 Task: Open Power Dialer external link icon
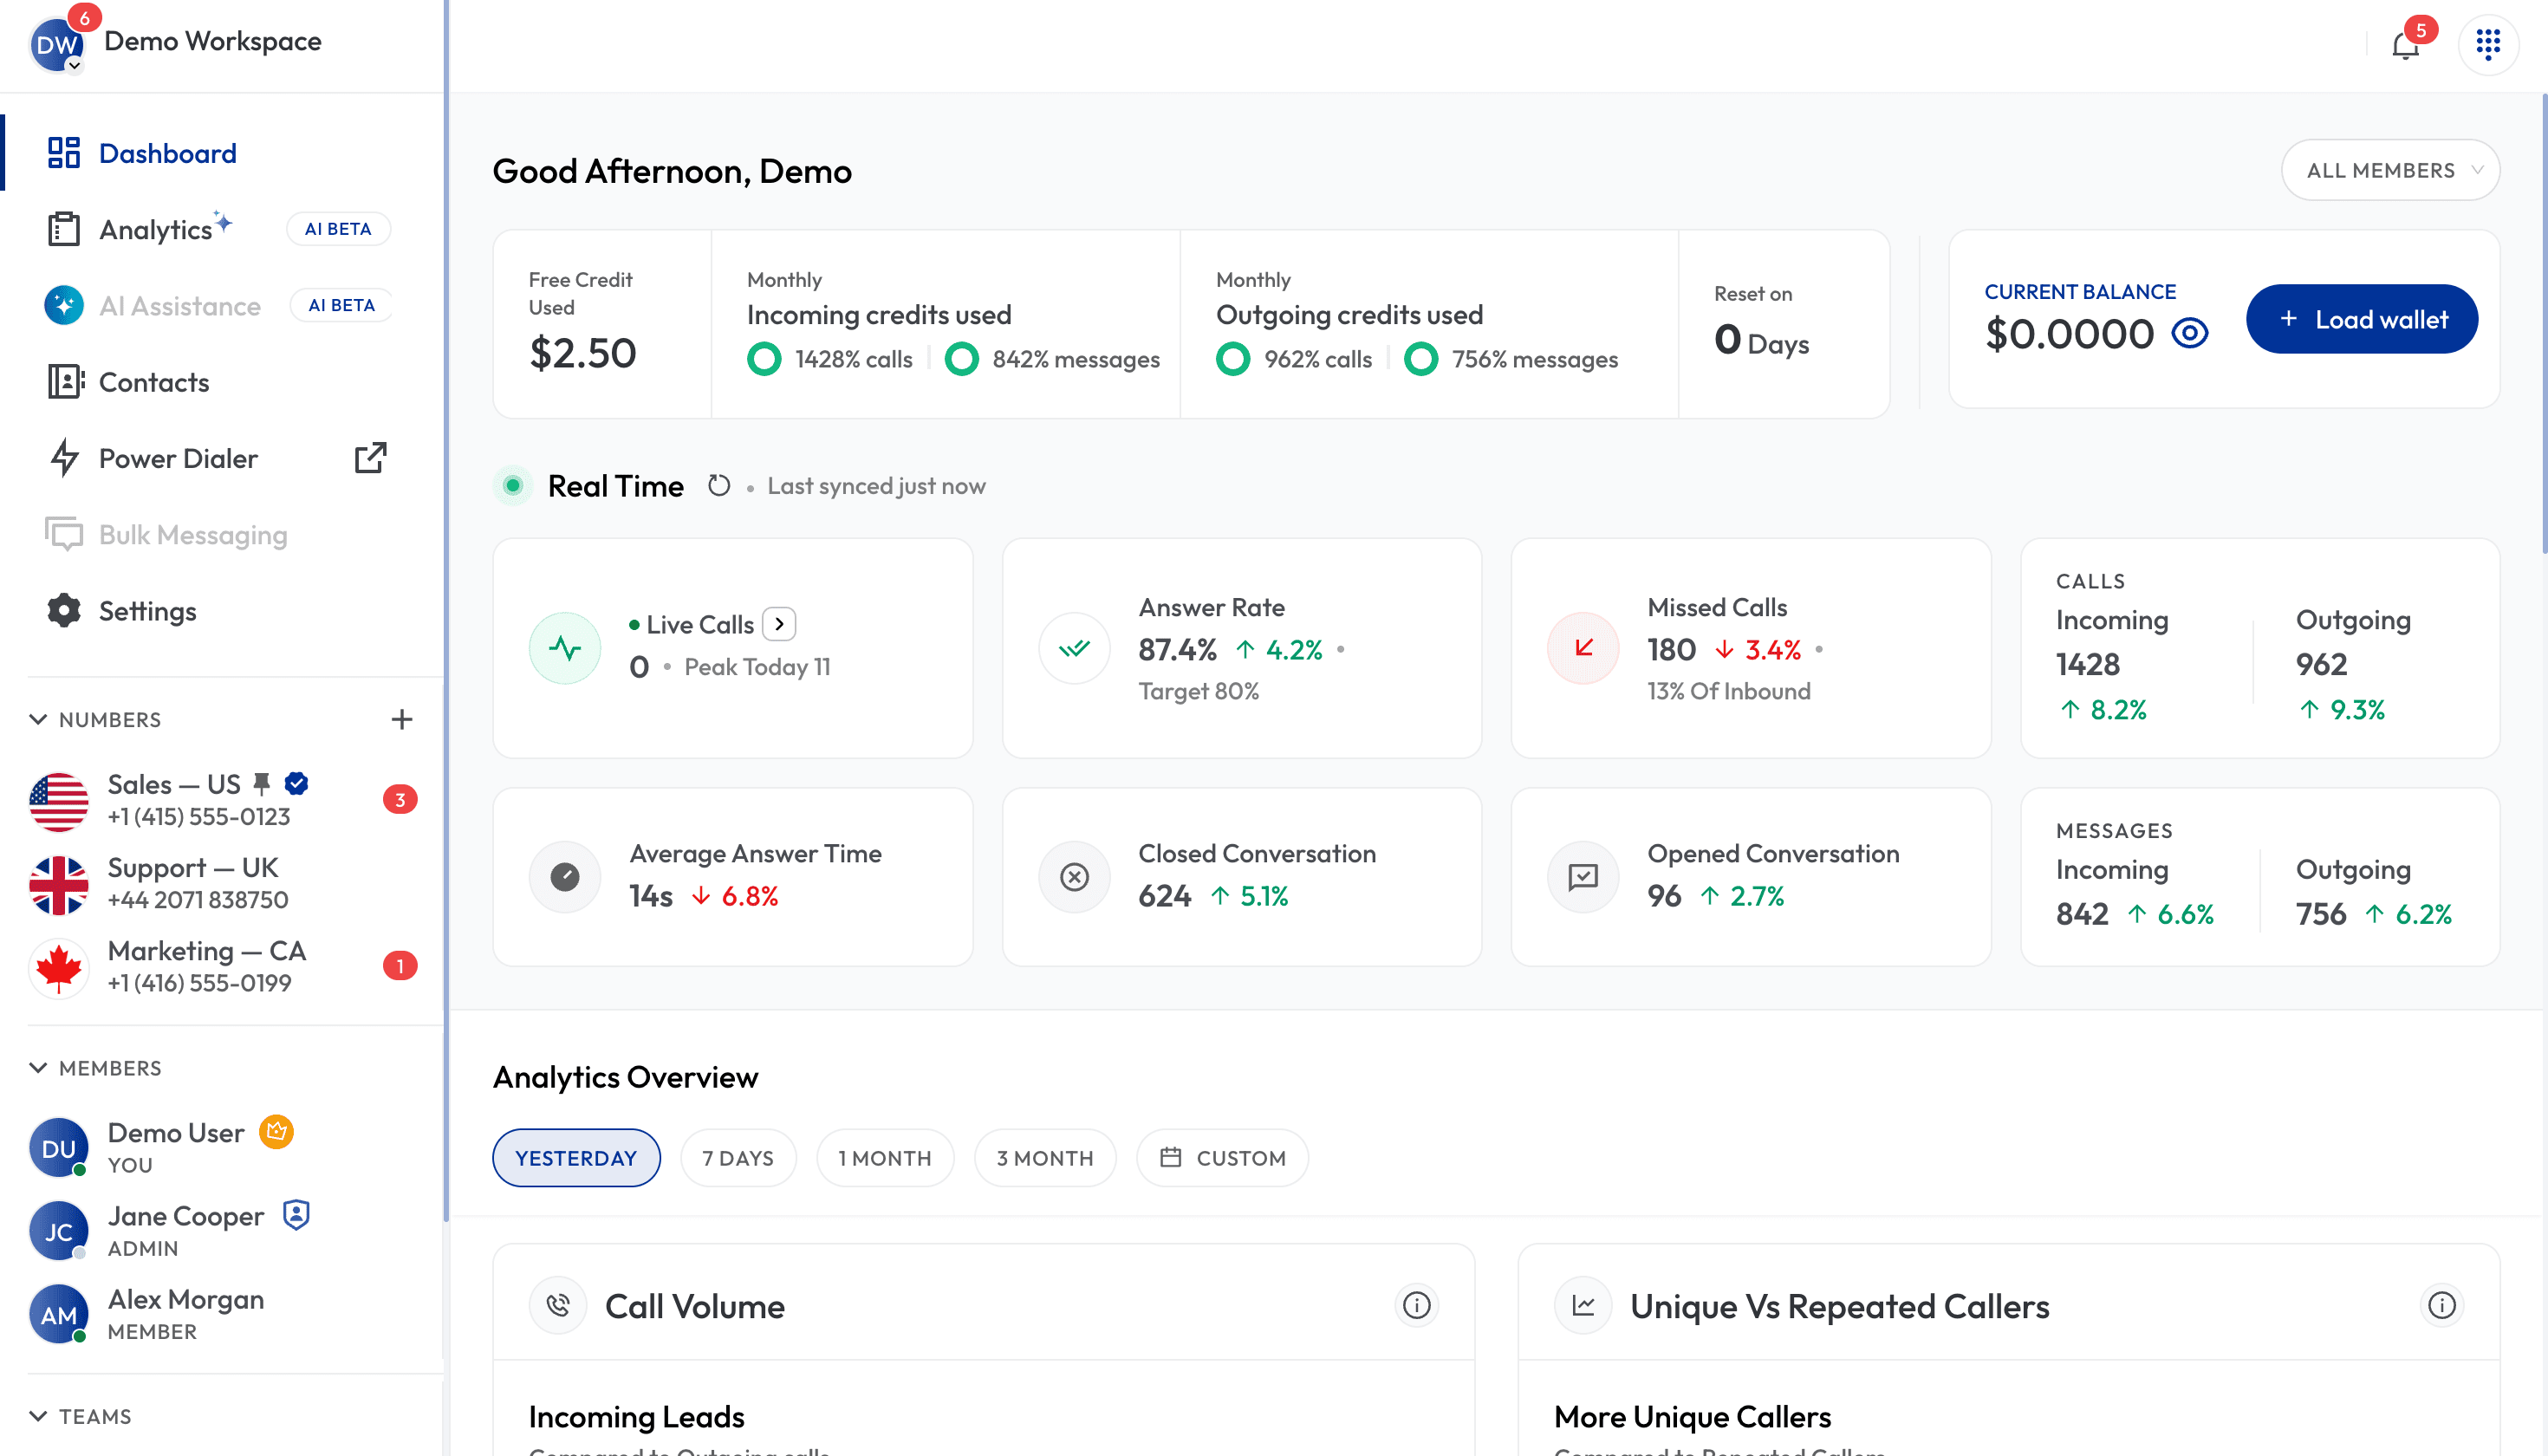(370, 458)
